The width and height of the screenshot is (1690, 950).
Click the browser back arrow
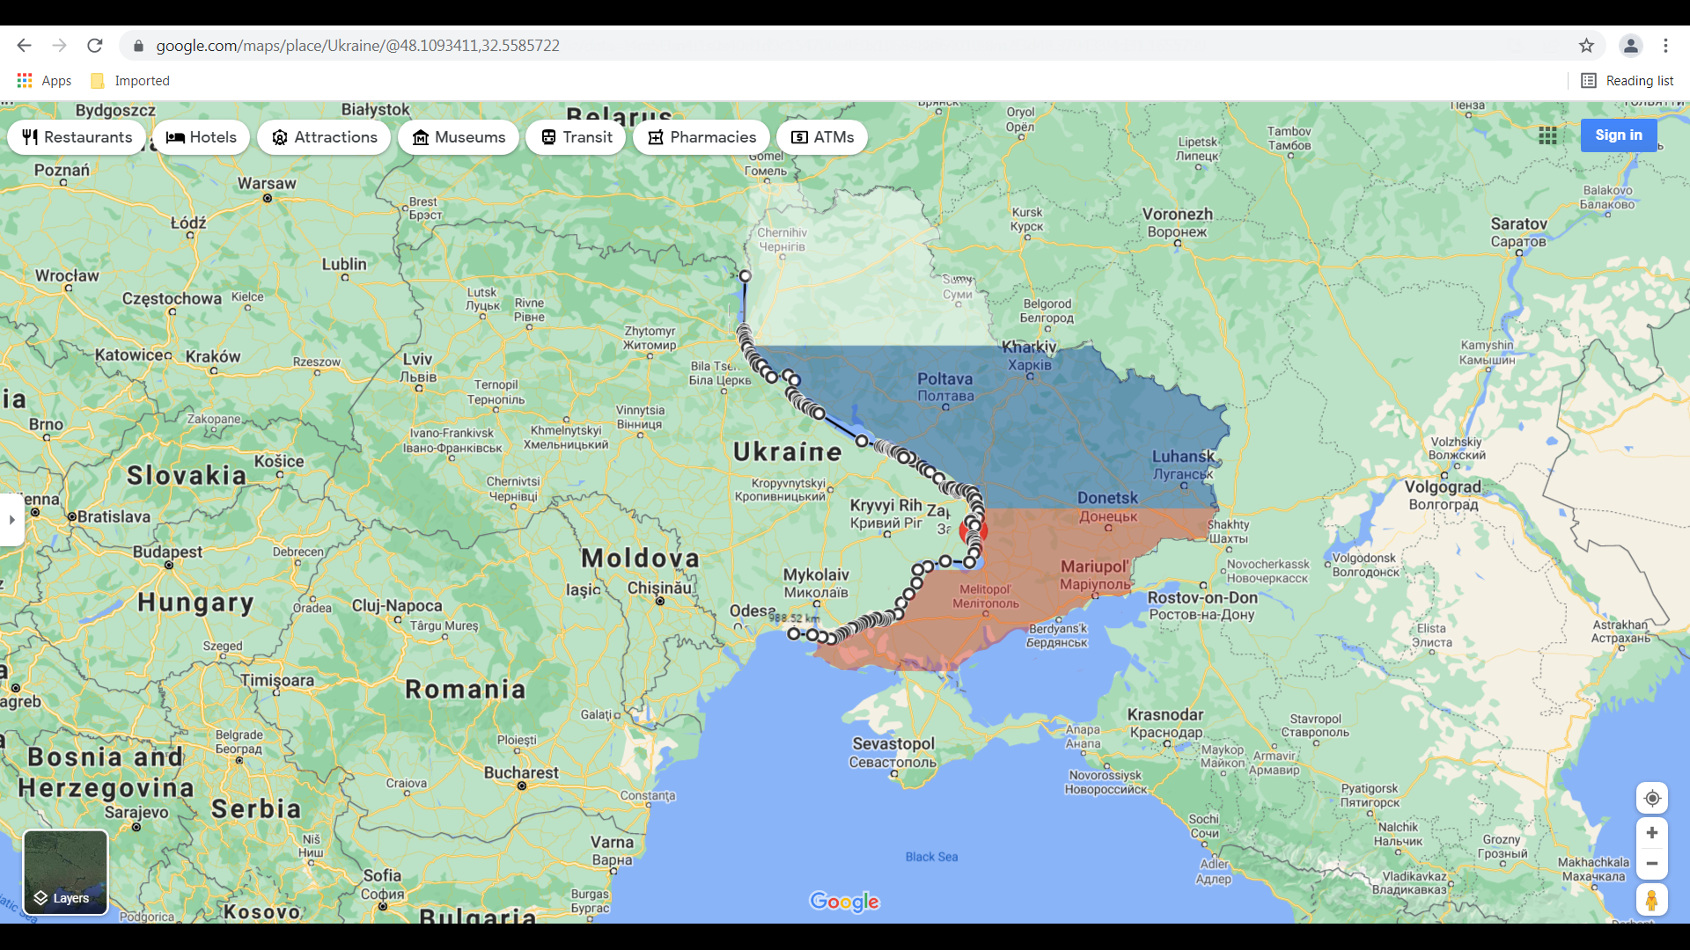tap(24, 45)
